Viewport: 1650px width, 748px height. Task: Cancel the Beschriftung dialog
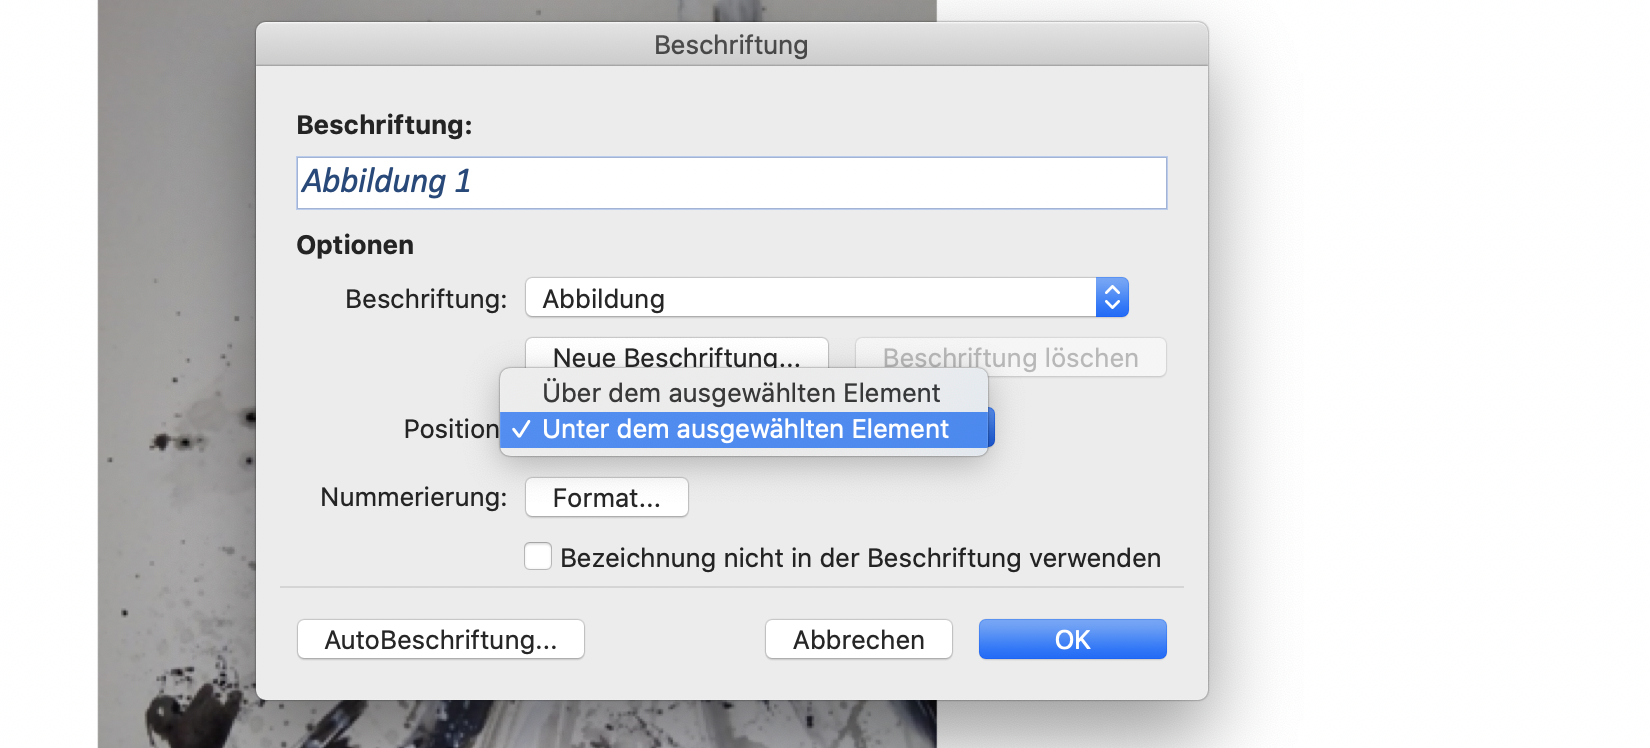(858, 639)
